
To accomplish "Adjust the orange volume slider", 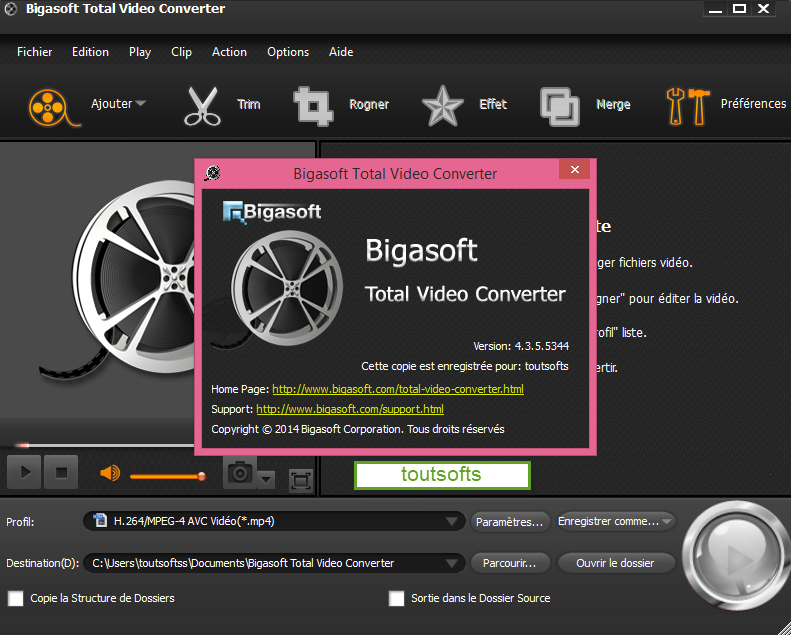I will (167, 476).
